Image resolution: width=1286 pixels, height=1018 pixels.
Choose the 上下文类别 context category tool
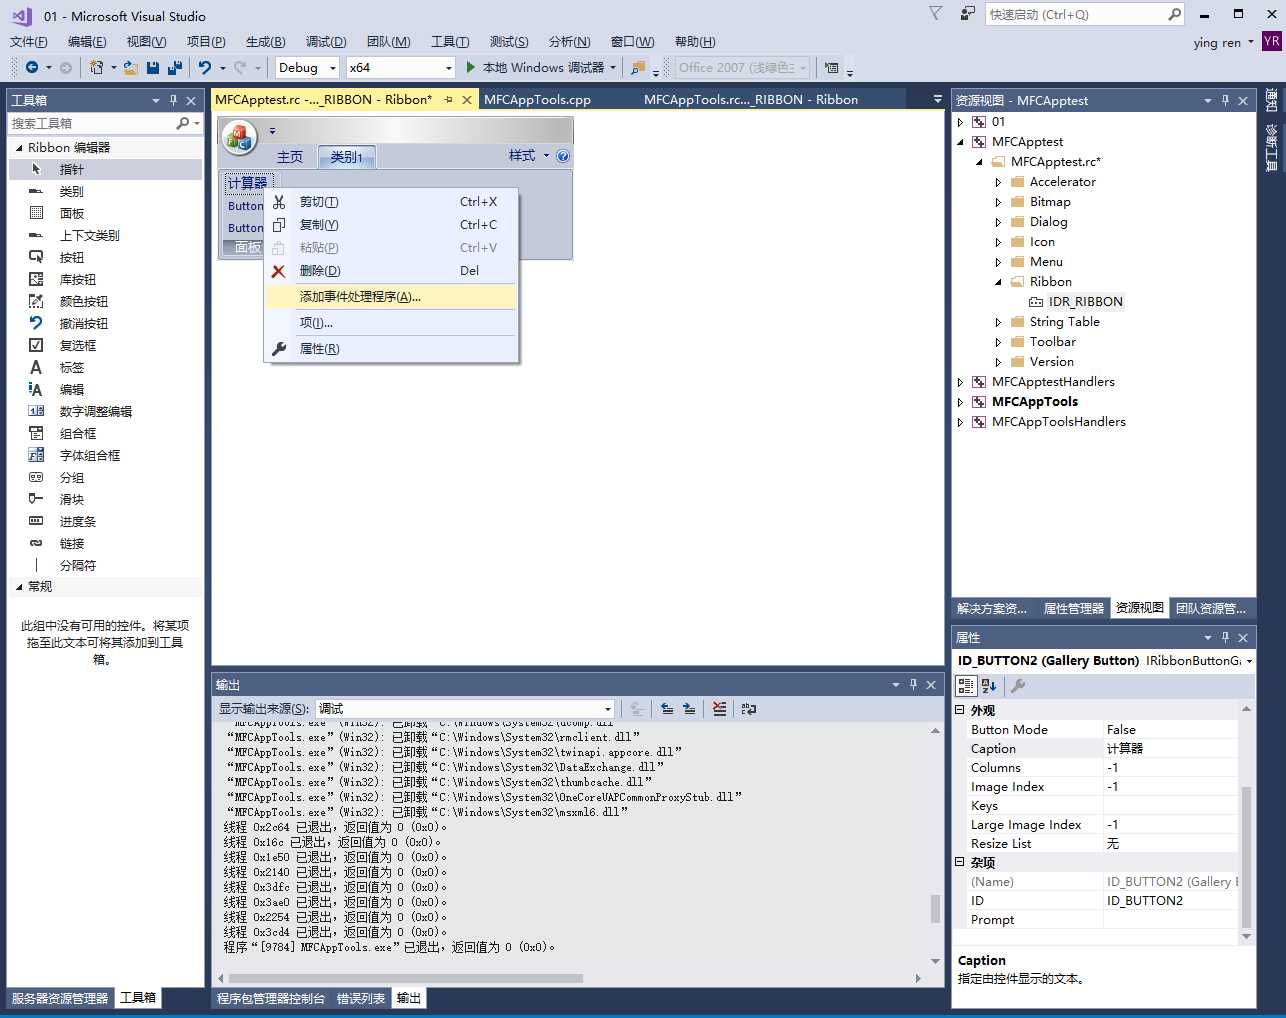(x=105, y=235)
